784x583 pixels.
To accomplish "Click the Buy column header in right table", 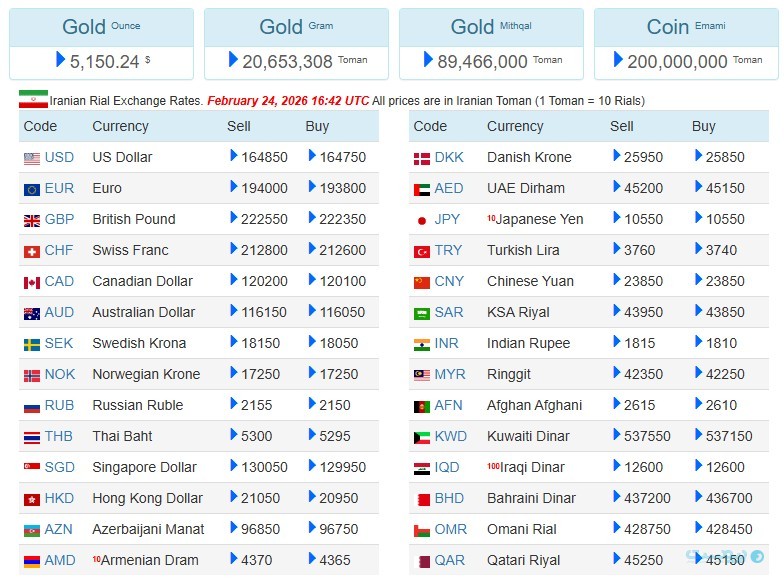I will point(703,126).
